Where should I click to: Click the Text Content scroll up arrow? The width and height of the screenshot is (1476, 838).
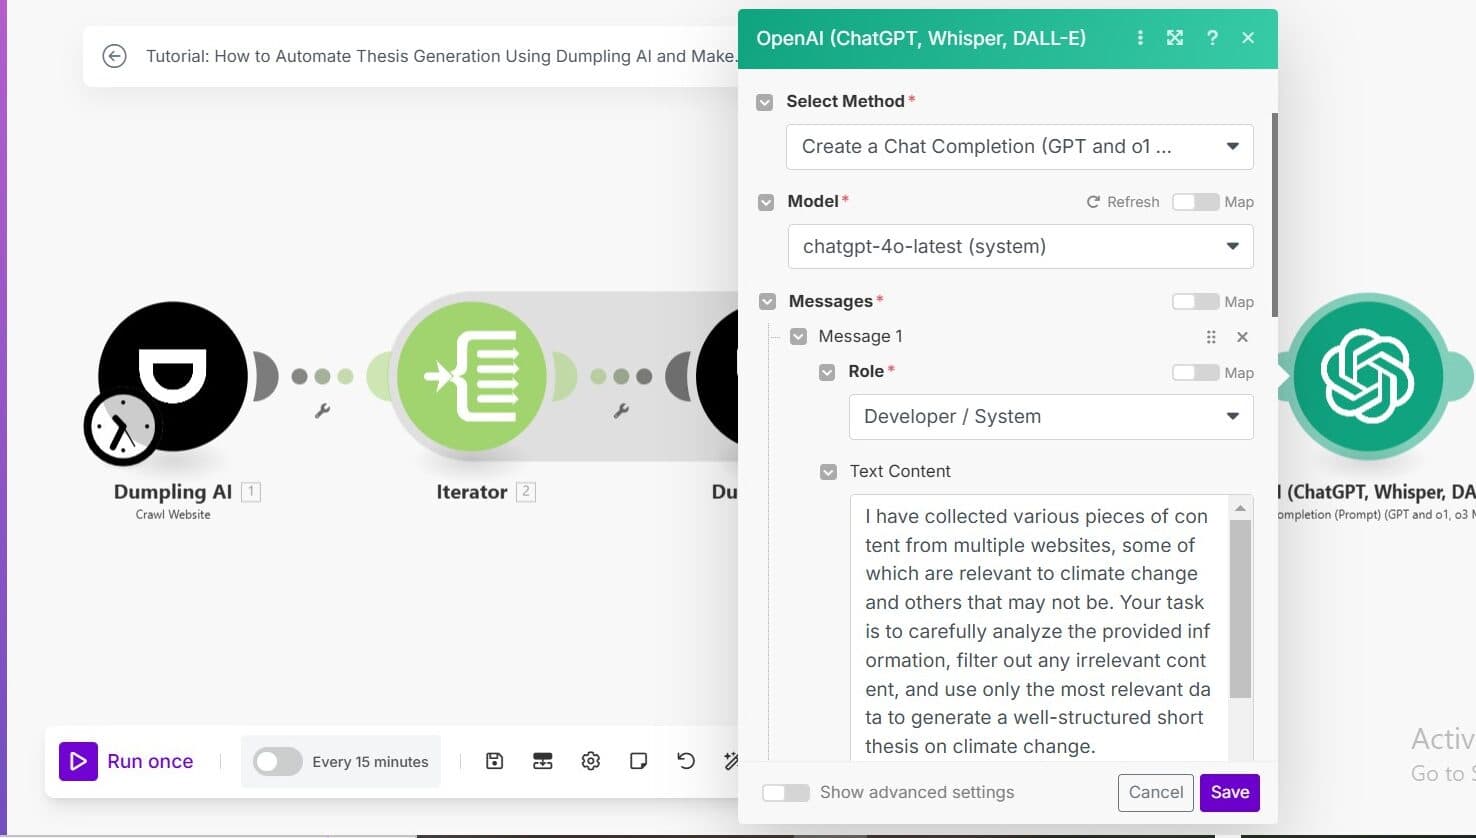1240,508
